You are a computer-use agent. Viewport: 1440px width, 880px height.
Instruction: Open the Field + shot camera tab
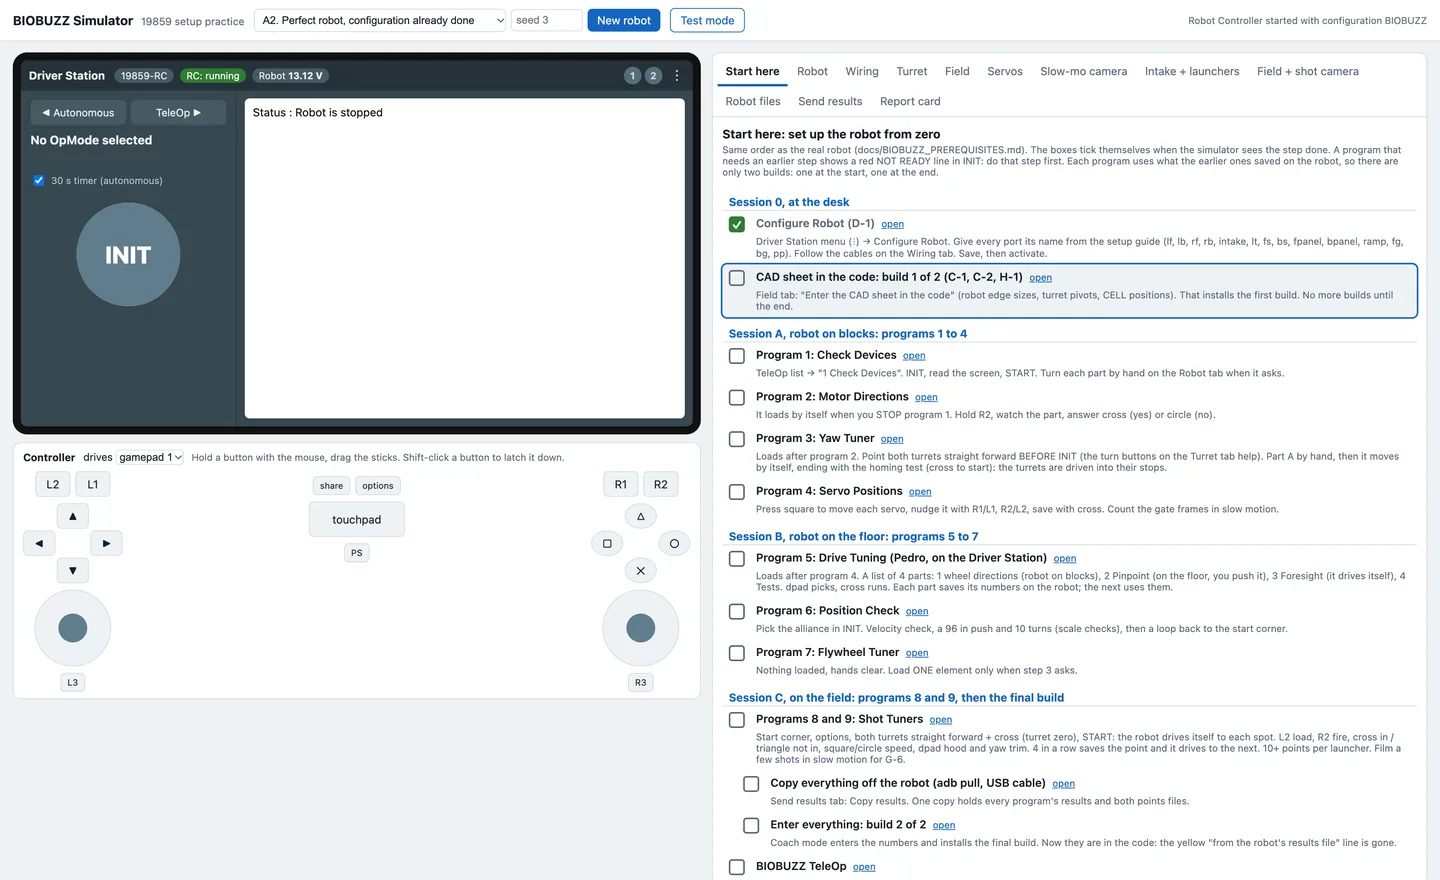pos(1308,72)
